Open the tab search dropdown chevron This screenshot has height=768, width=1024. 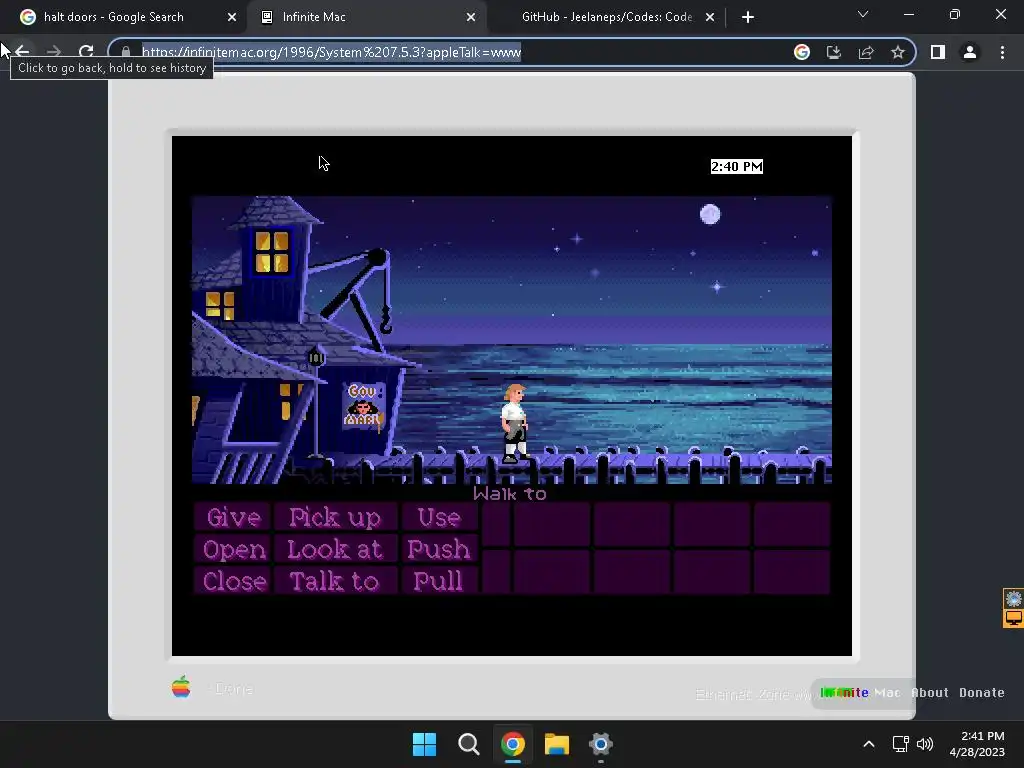point(863,14)
